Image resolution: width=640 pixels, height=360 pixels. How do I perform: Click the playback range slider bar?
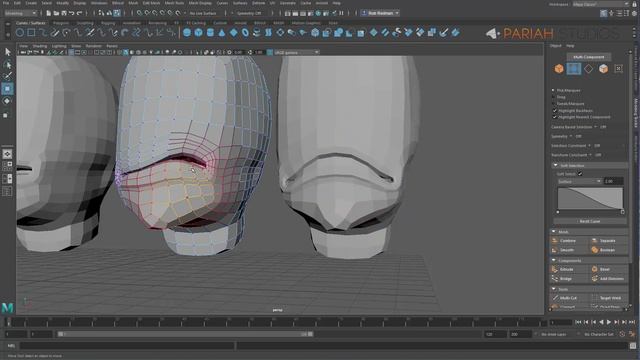[x=185, y=334]
